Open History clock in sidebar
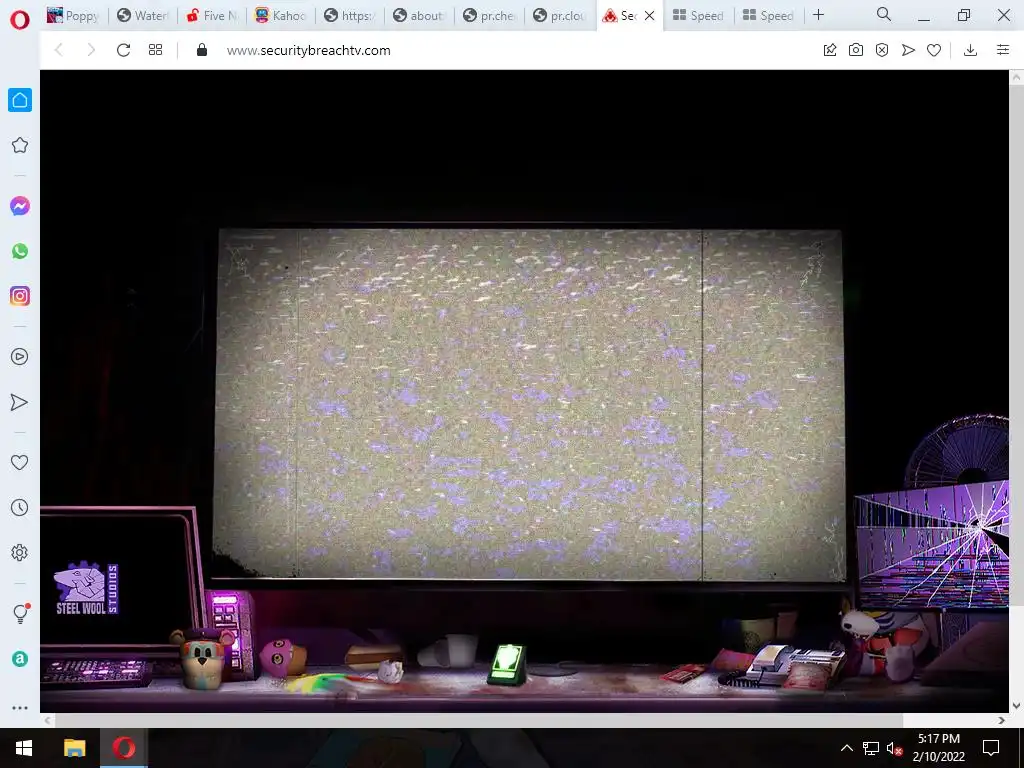 coord(20,507)
